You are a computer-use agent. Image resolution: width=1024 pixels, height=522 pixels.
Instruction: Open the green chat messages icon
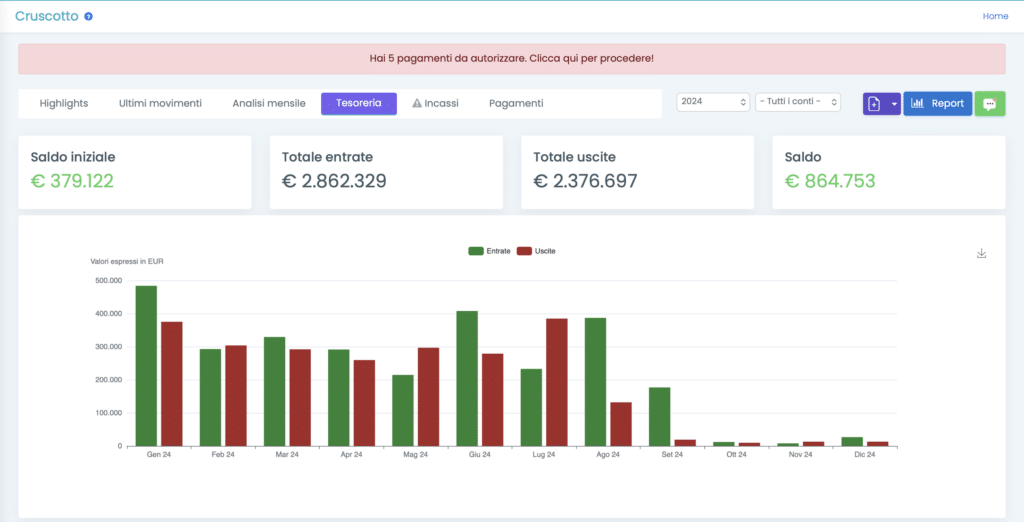(x=989, y=103)
